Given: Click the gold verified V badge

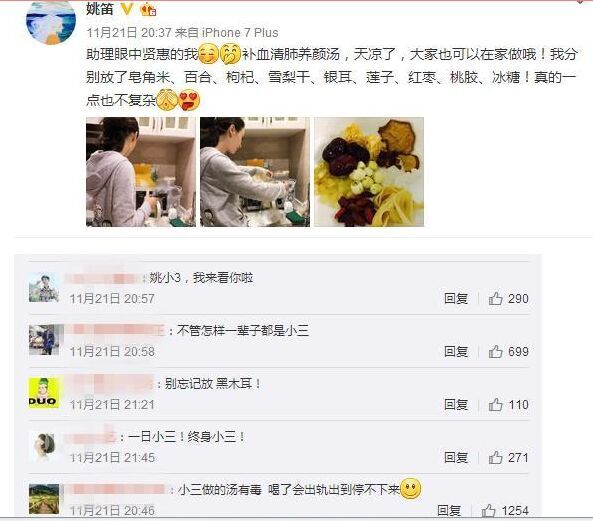Looking at the screenshot, I should pyautogui.click(x=127, y=9).
